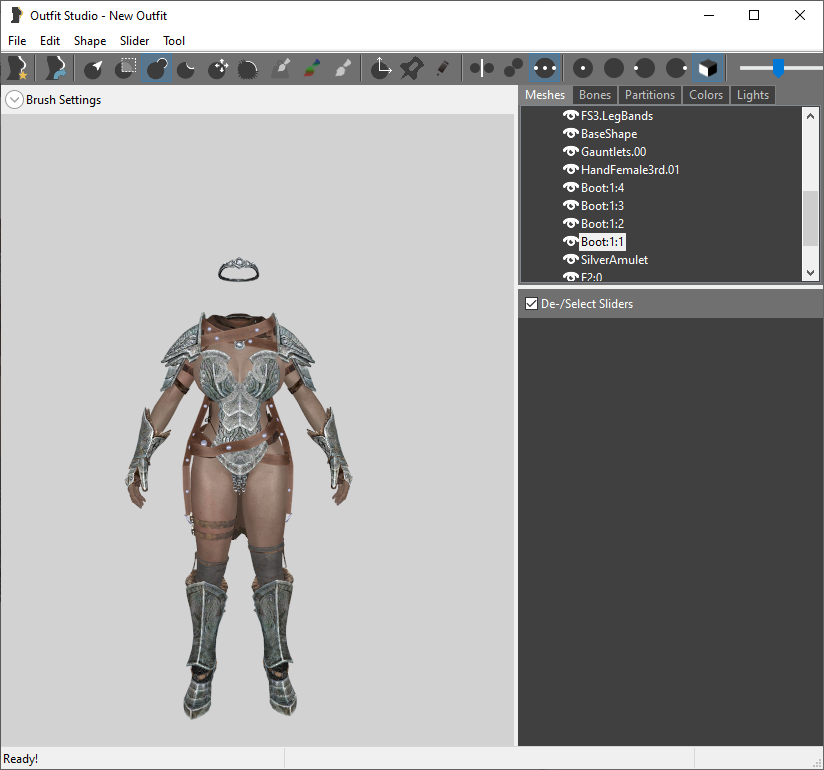Select the Deflate brush icon

tap(187, 68)
